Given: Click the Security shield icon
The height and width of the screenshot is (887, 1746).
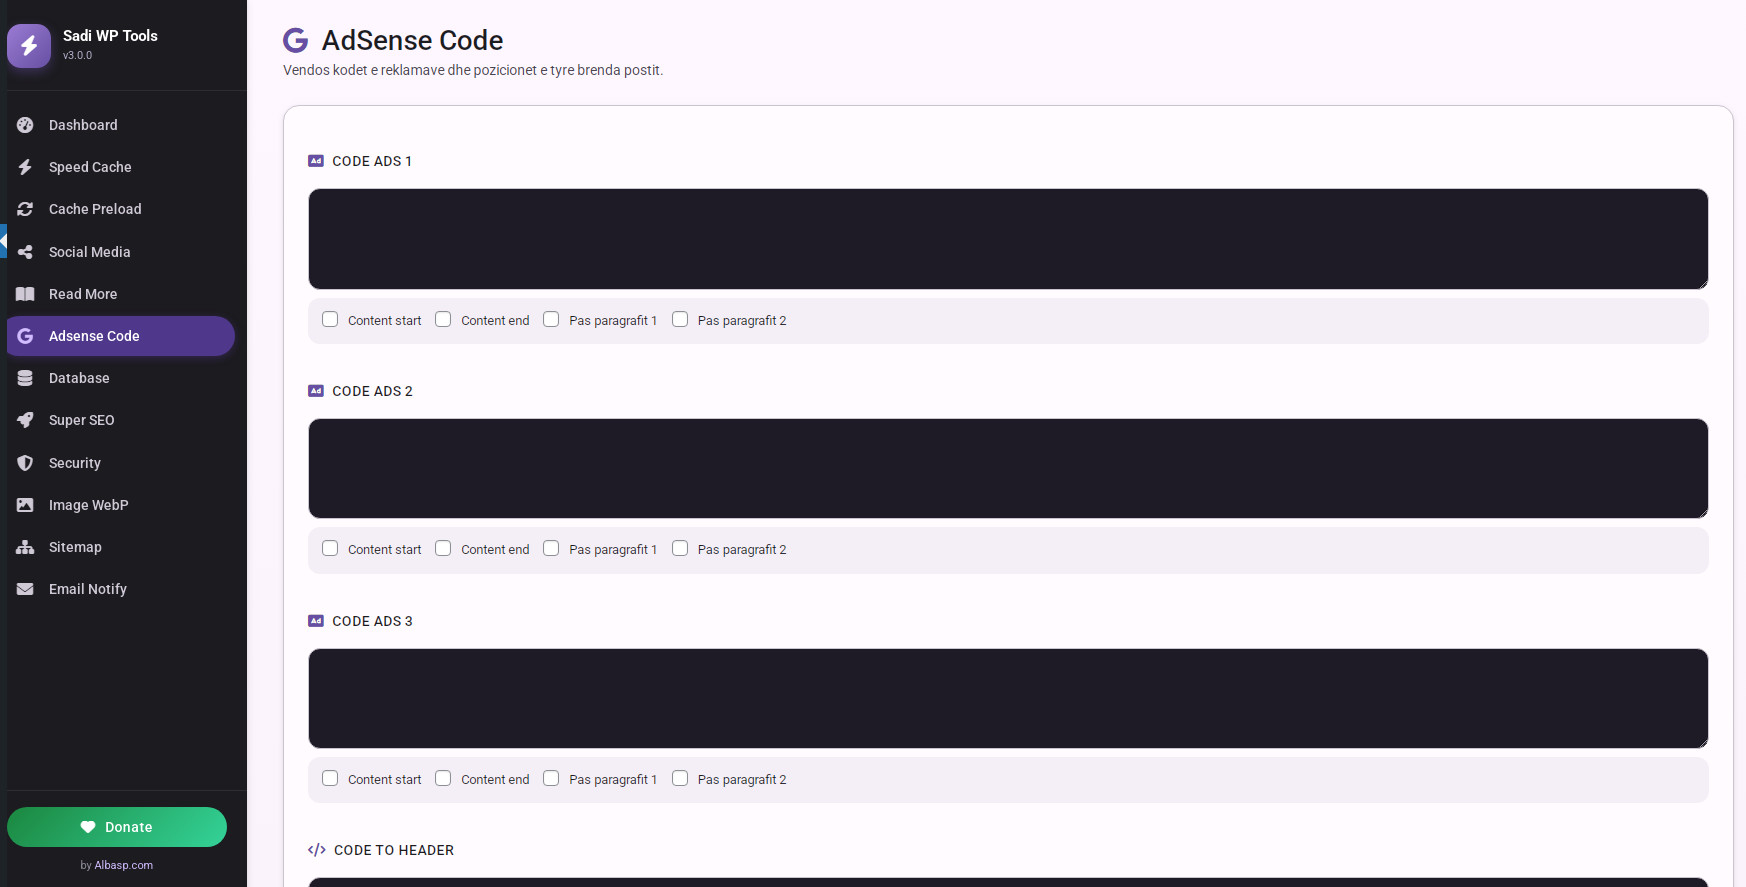Looking at the screenshot, I should (25, 463).
